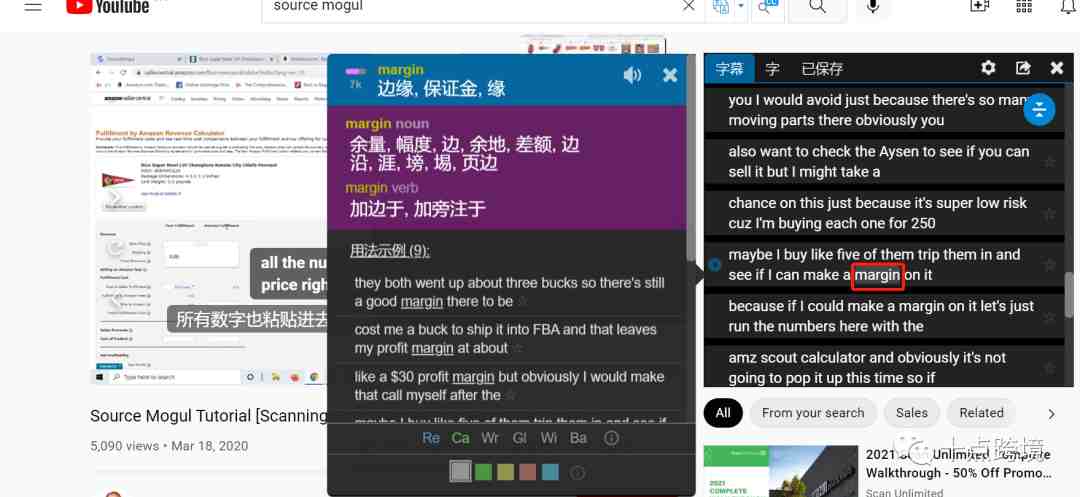Open '2021 Scan Unlimited Complete Walkthrough' title

(x=958, y=464)
